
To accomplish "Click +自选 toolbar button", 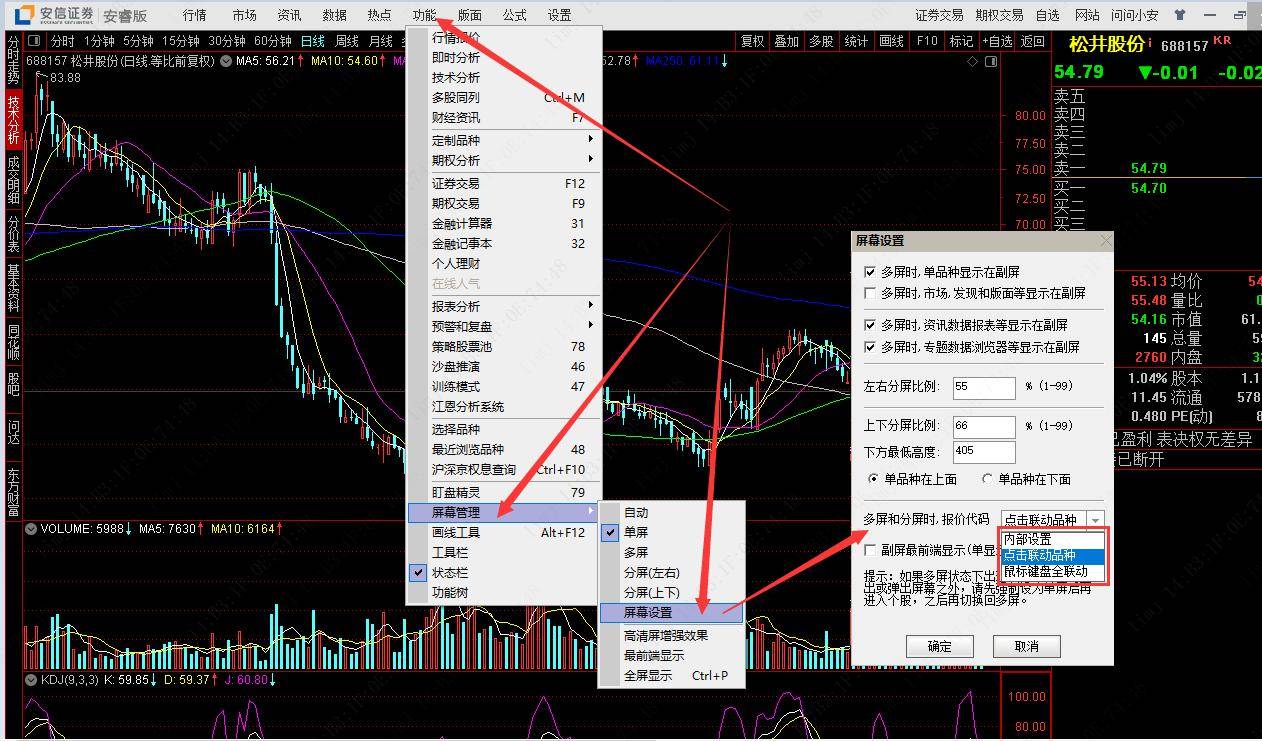I will point(996,41).
